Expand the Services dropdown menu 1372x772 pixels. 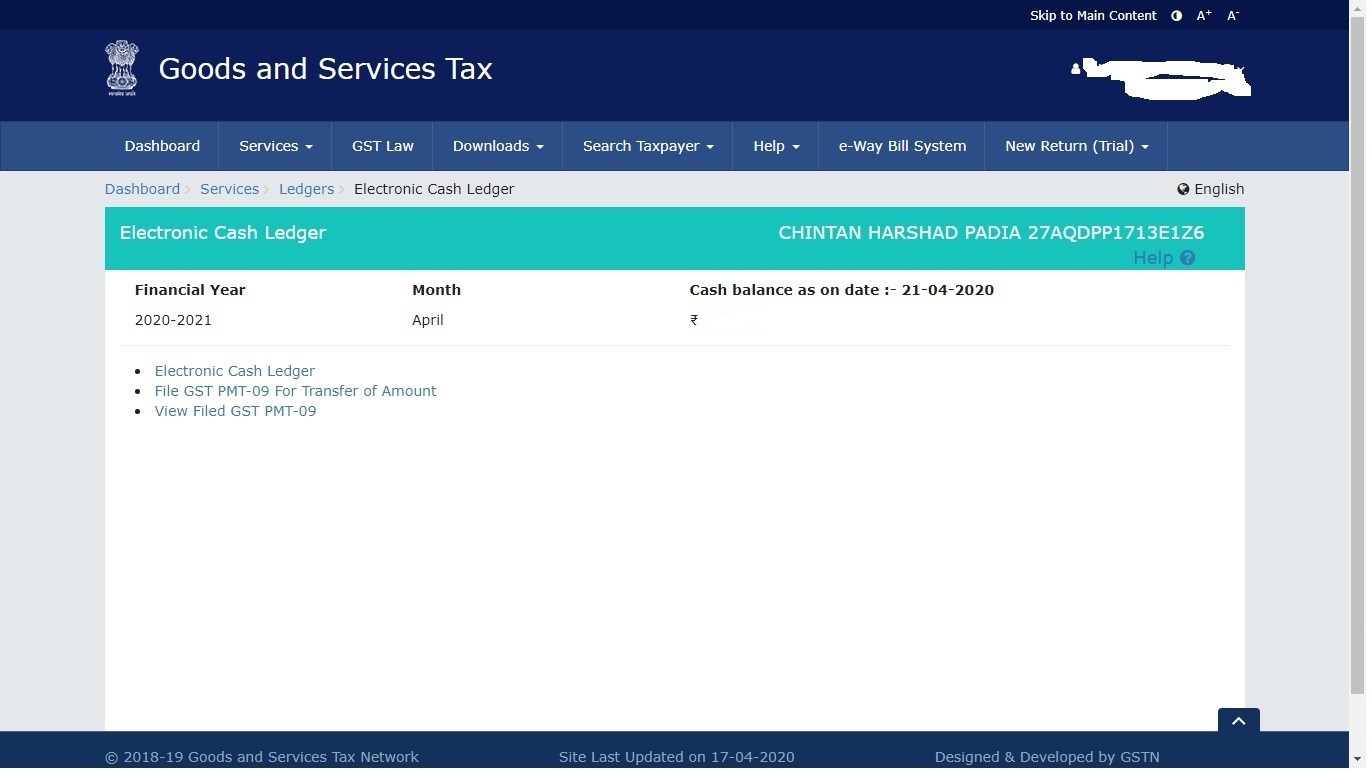(276, 146)
